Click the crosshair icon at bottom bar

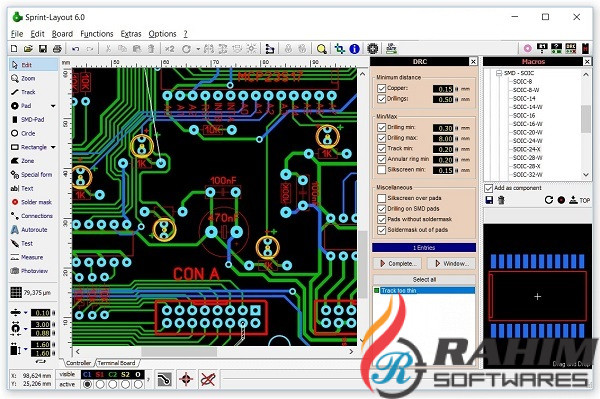point(186,379)
